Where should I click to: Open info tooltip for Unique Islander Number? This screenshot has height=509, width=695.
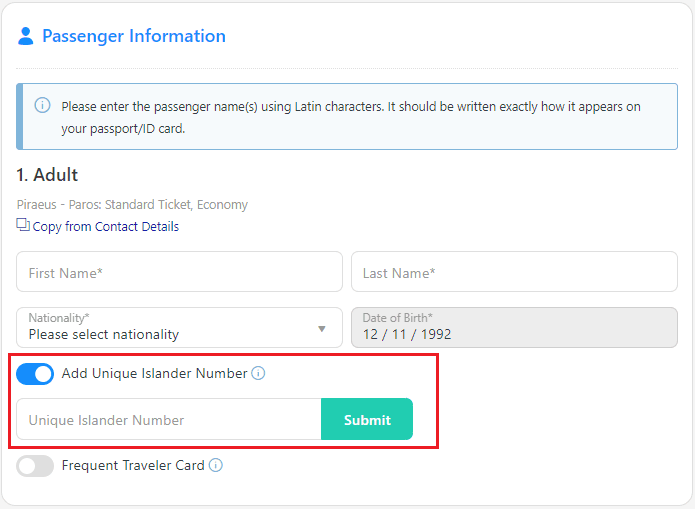coord(258,373)
